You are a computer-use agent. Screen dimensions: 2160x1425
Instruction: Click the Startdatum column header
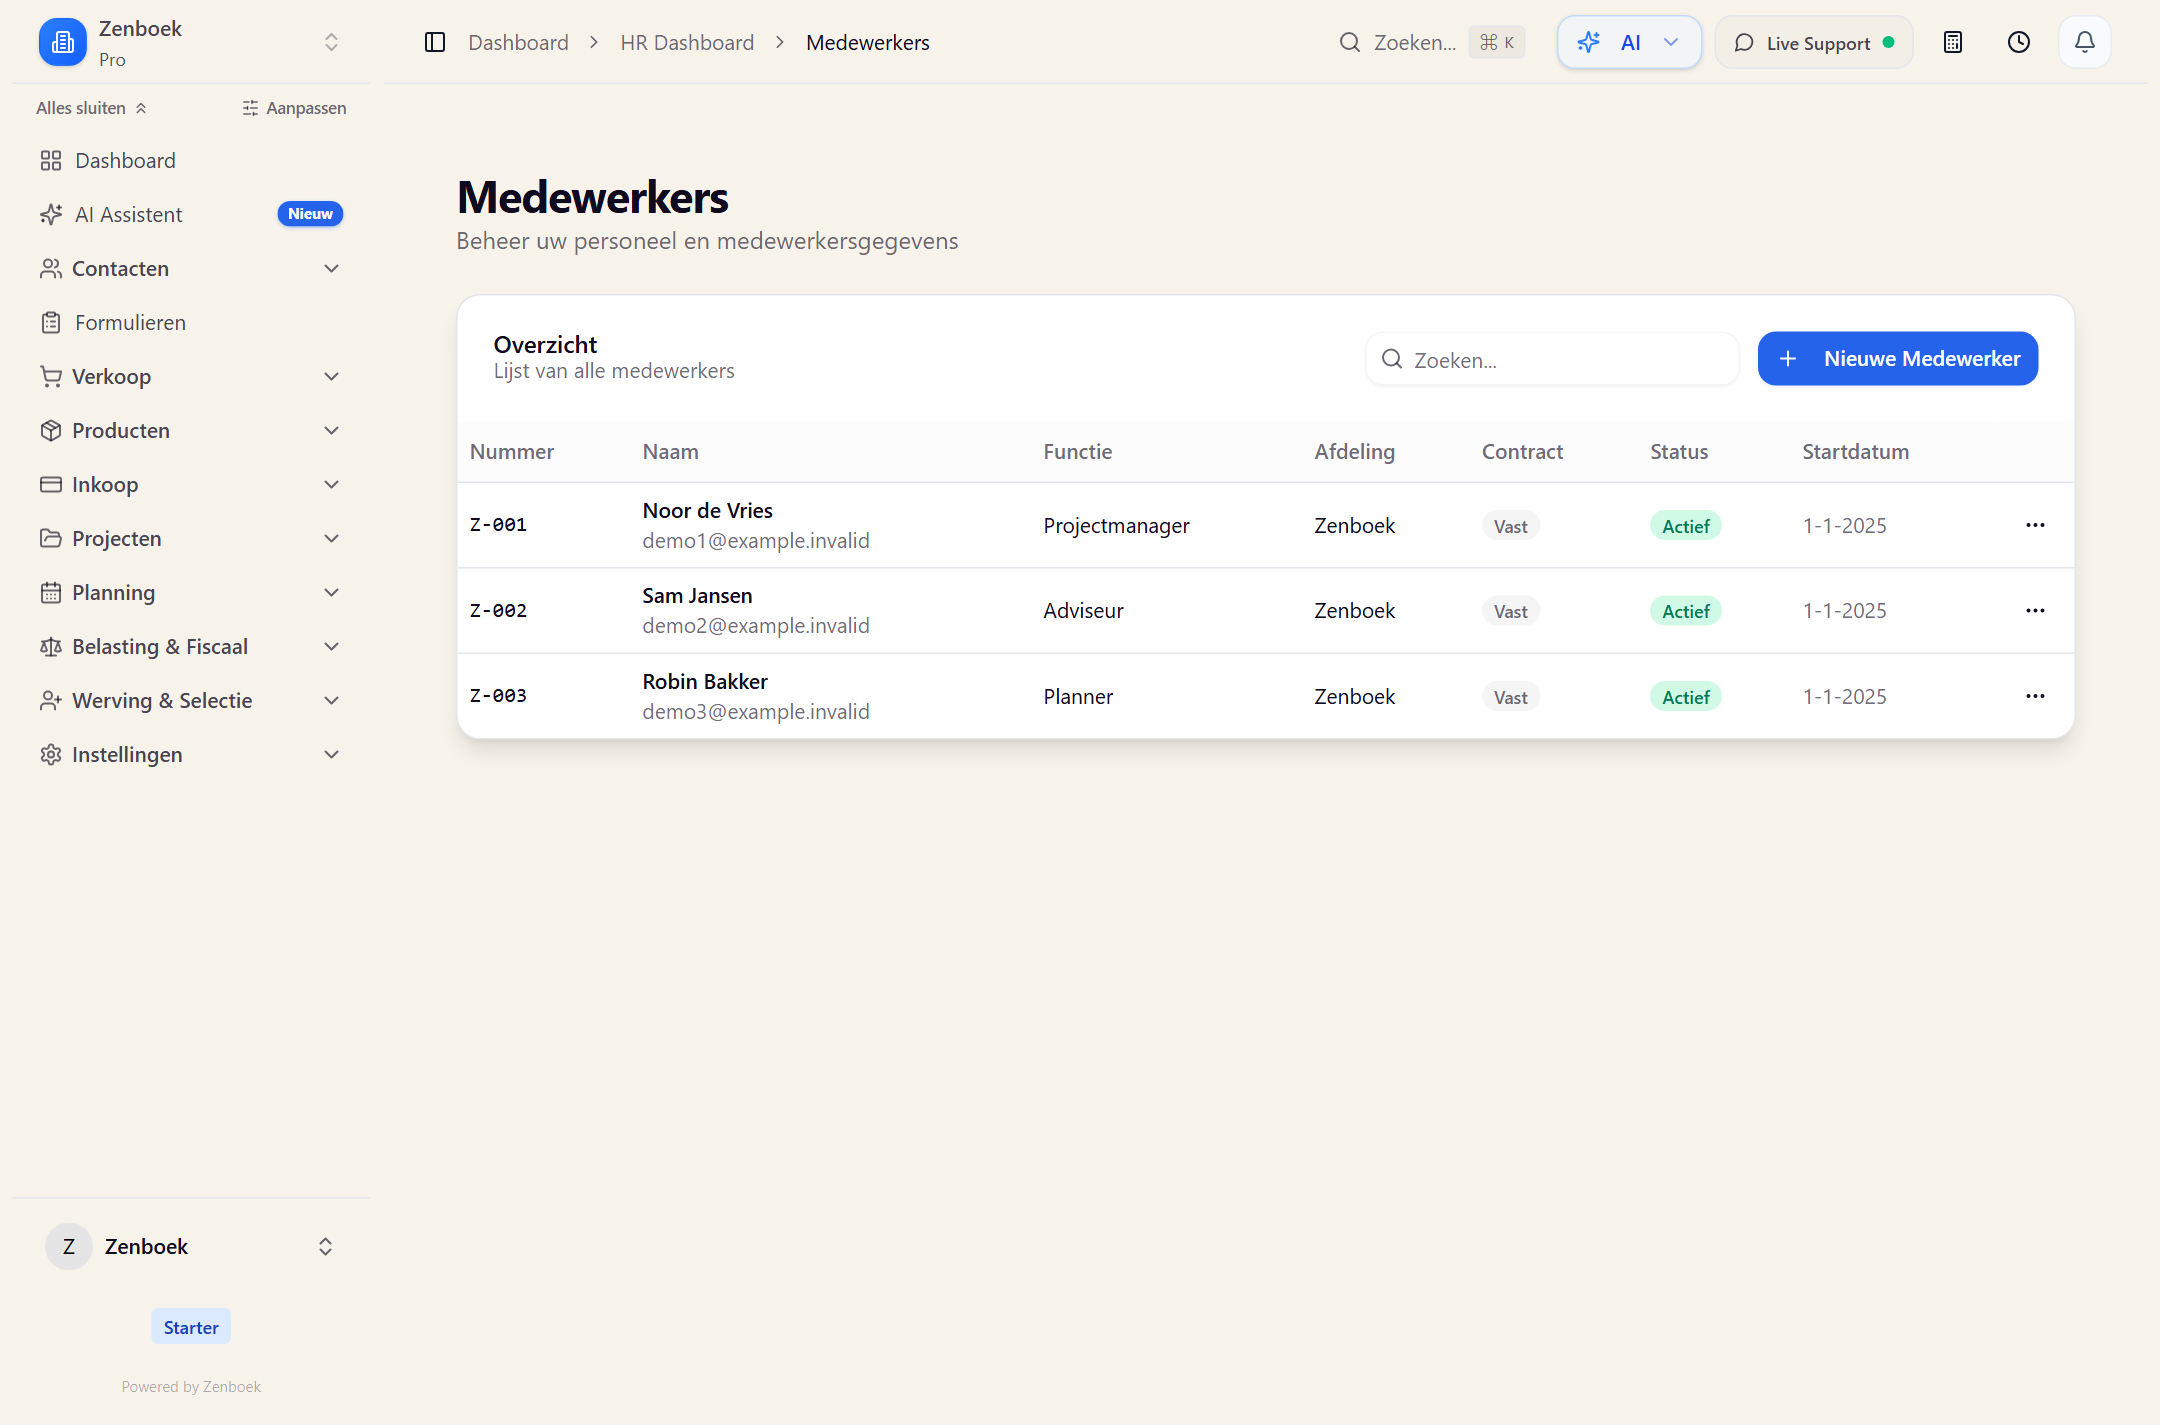click(1855, 451)
